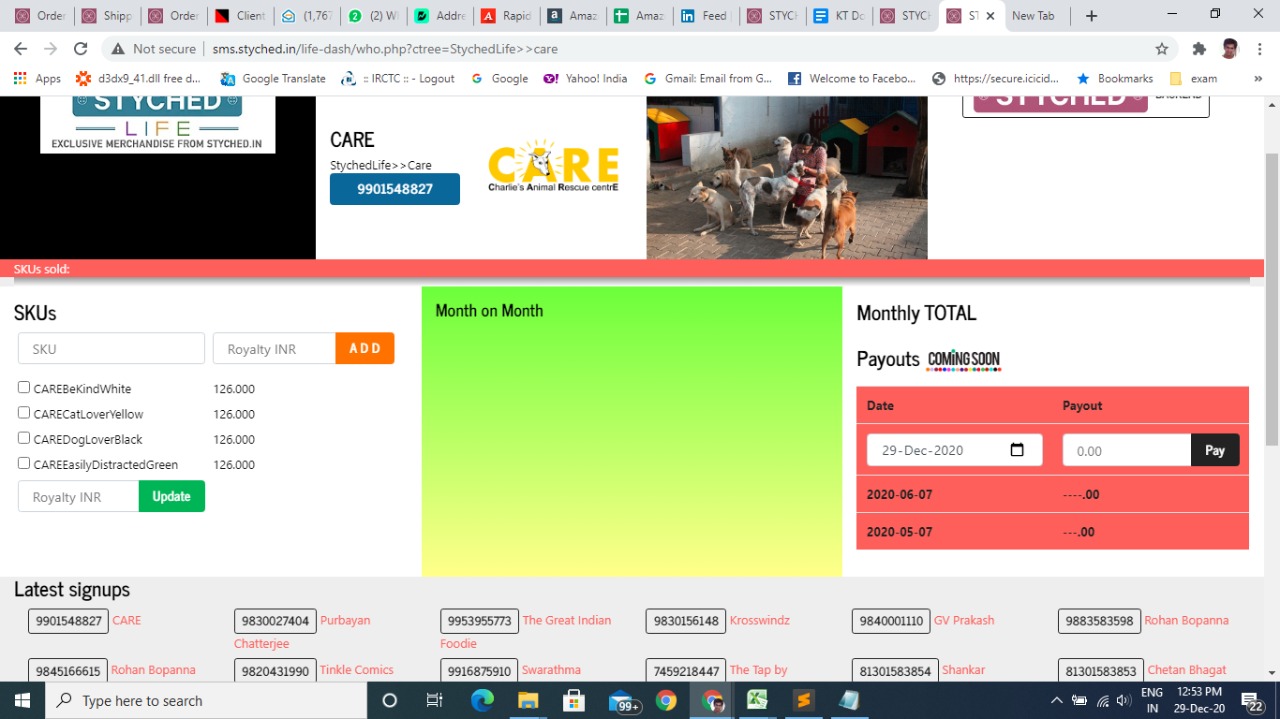The height and width of the screenshot is (719, 1280).
Task: Open the Bookmarks folder in bookmarks bar
Action: tap(1114, 78)
